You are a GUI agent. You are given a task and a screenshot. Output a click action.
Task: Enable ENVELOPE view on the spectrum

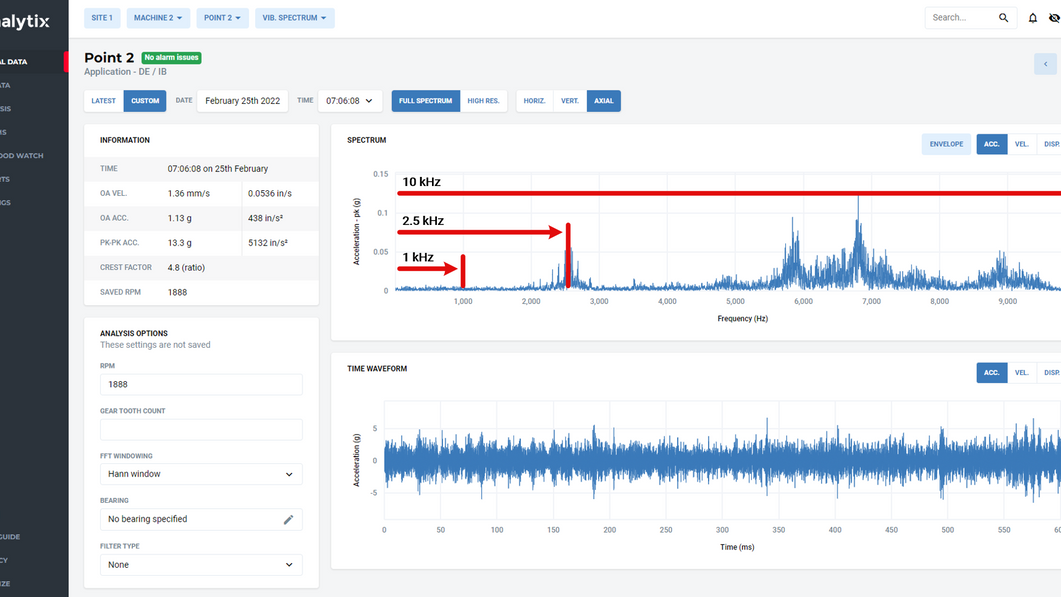[946, 143]
